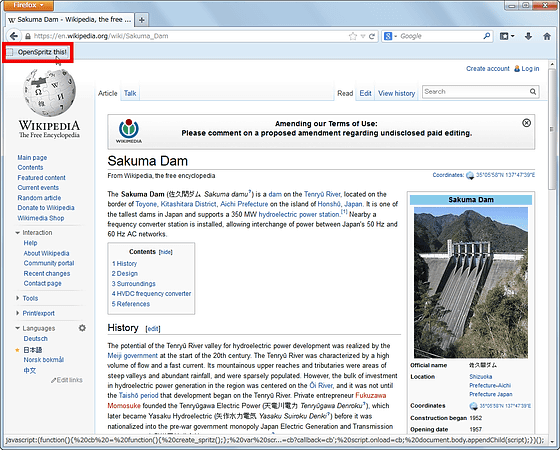560x450 pixels.
Task: Open Wikimedia Shop link
Action: pyautogui.click(x=41, y=218)
